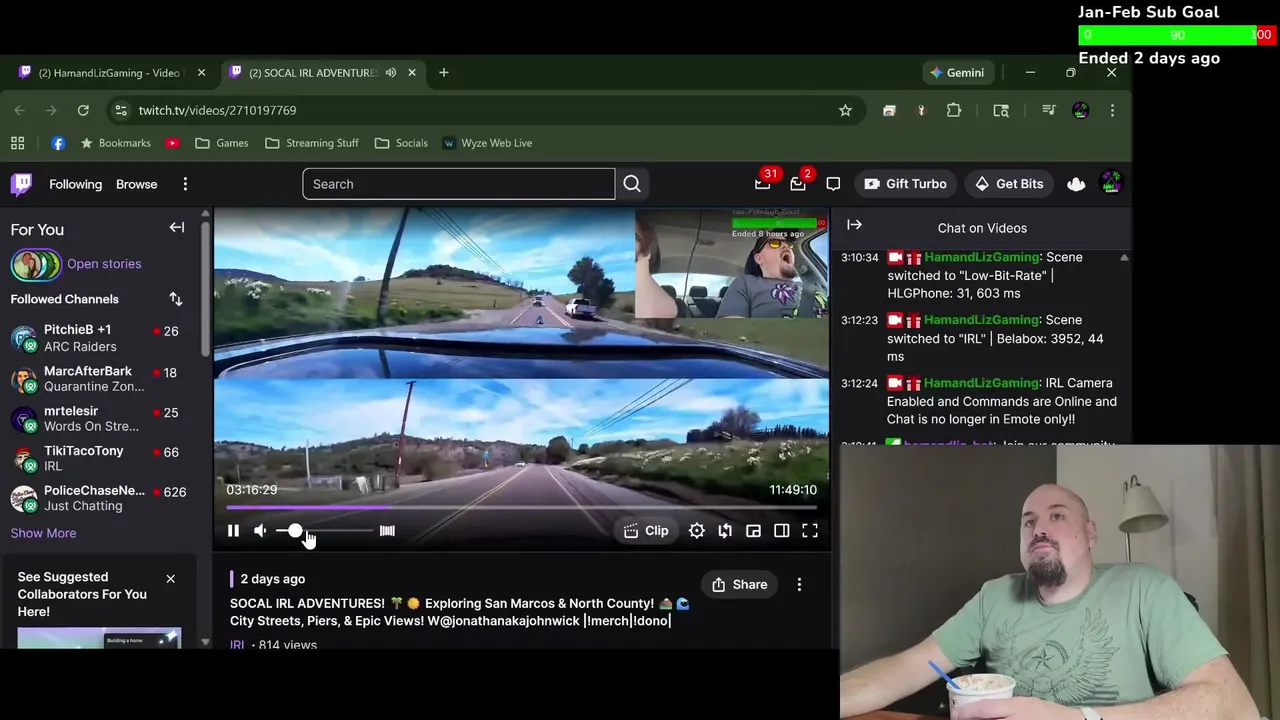Open the Browse page

(136, 184)
